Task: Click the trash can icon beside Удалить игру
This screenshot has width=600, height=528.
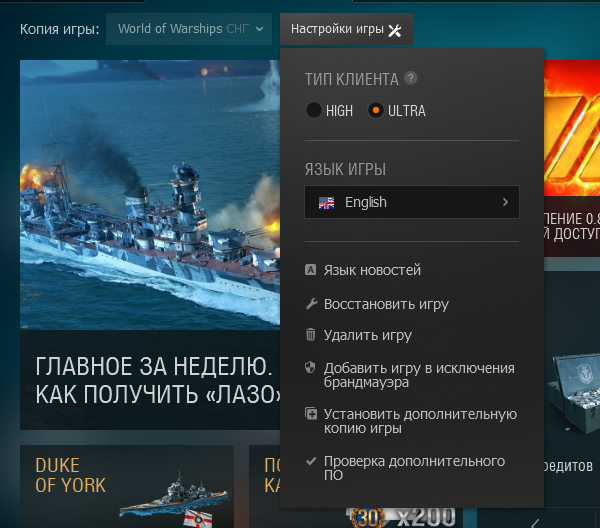Action: pyautogui.click(x=311, y=334)
